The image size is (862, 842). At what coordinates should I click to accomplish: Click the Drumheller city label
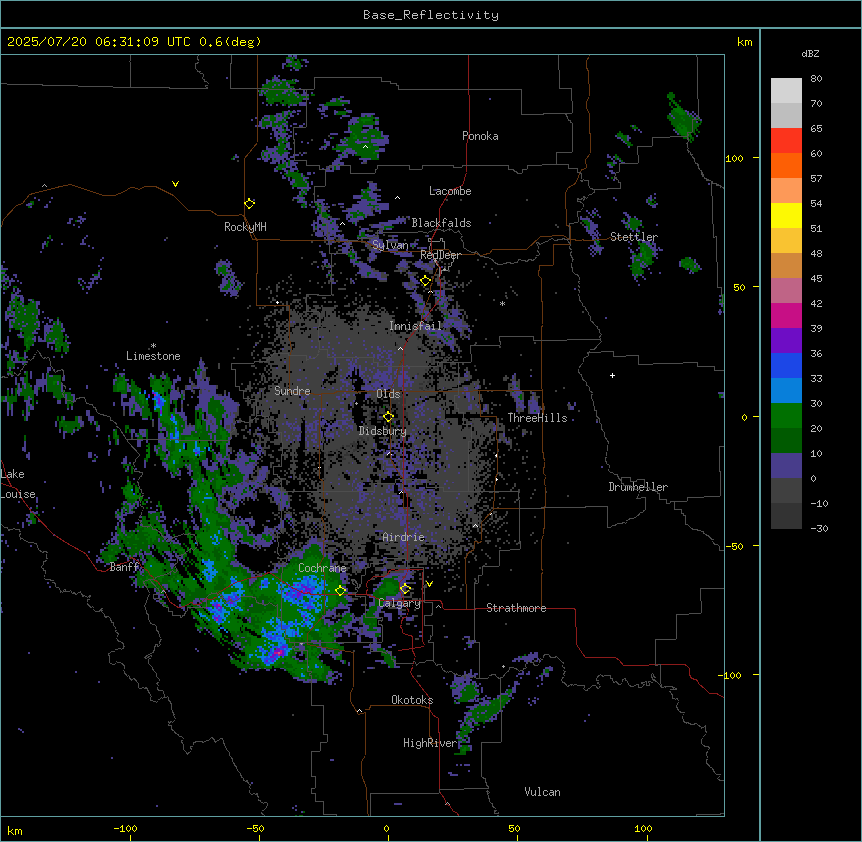point(638,487)
